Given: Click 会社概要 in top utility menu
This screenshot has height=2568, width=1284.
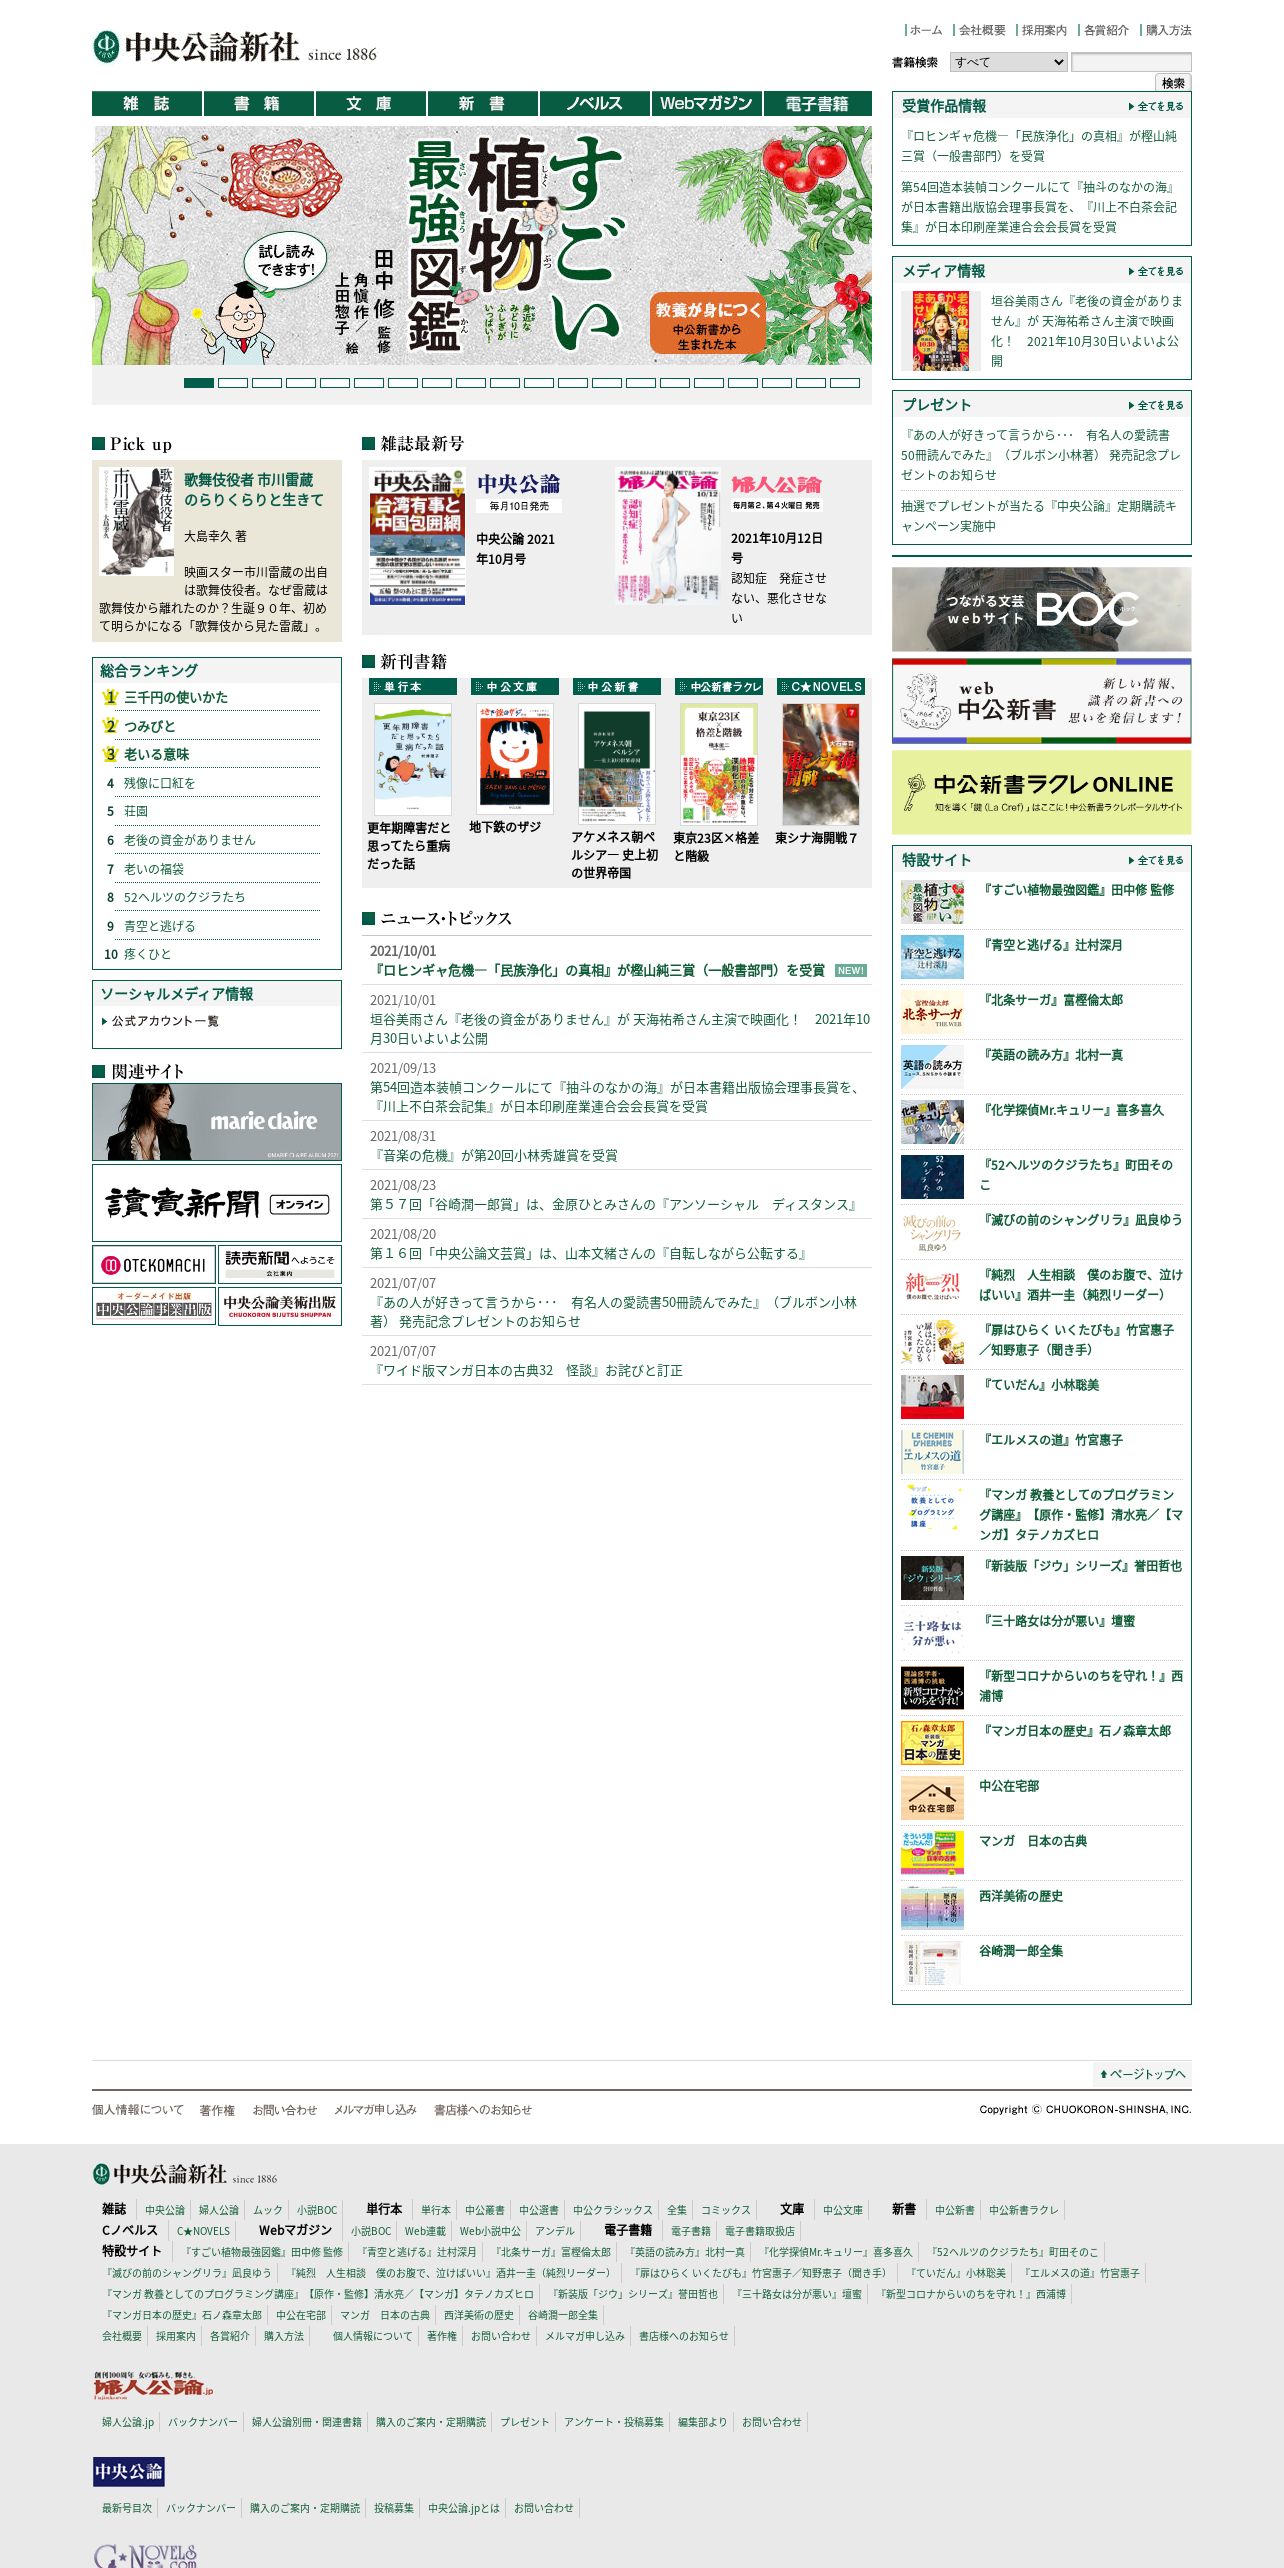Looking at the screenshot, I should 982,30.
